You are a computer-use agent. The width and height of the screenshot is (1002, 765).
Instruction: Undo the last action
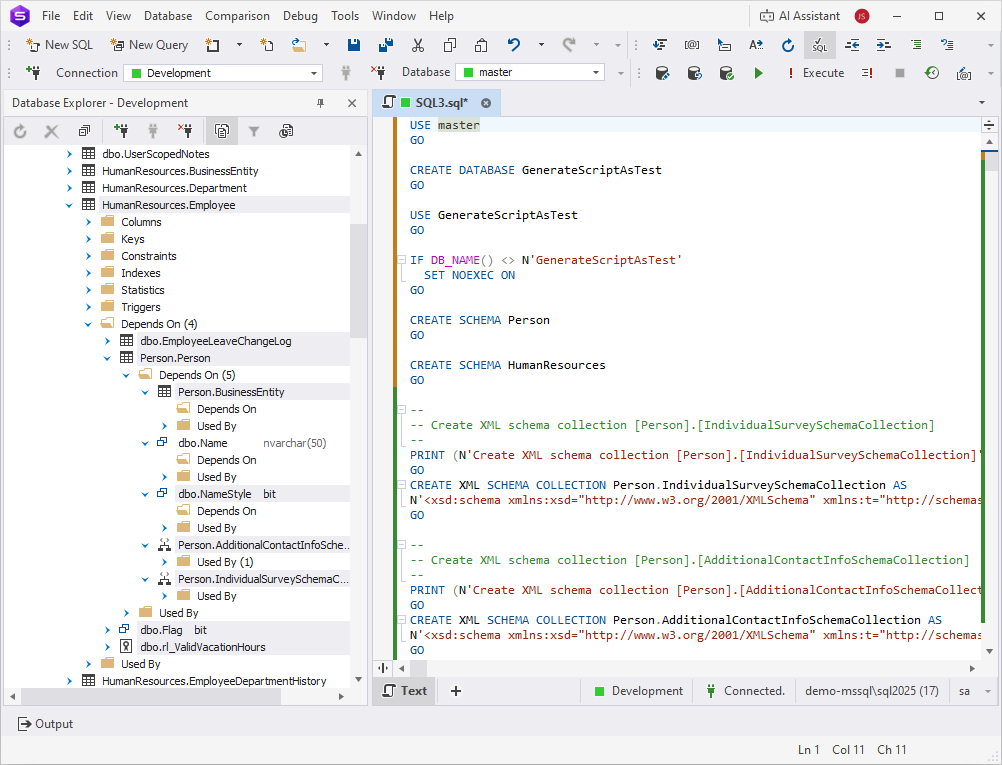click(514, 45)
